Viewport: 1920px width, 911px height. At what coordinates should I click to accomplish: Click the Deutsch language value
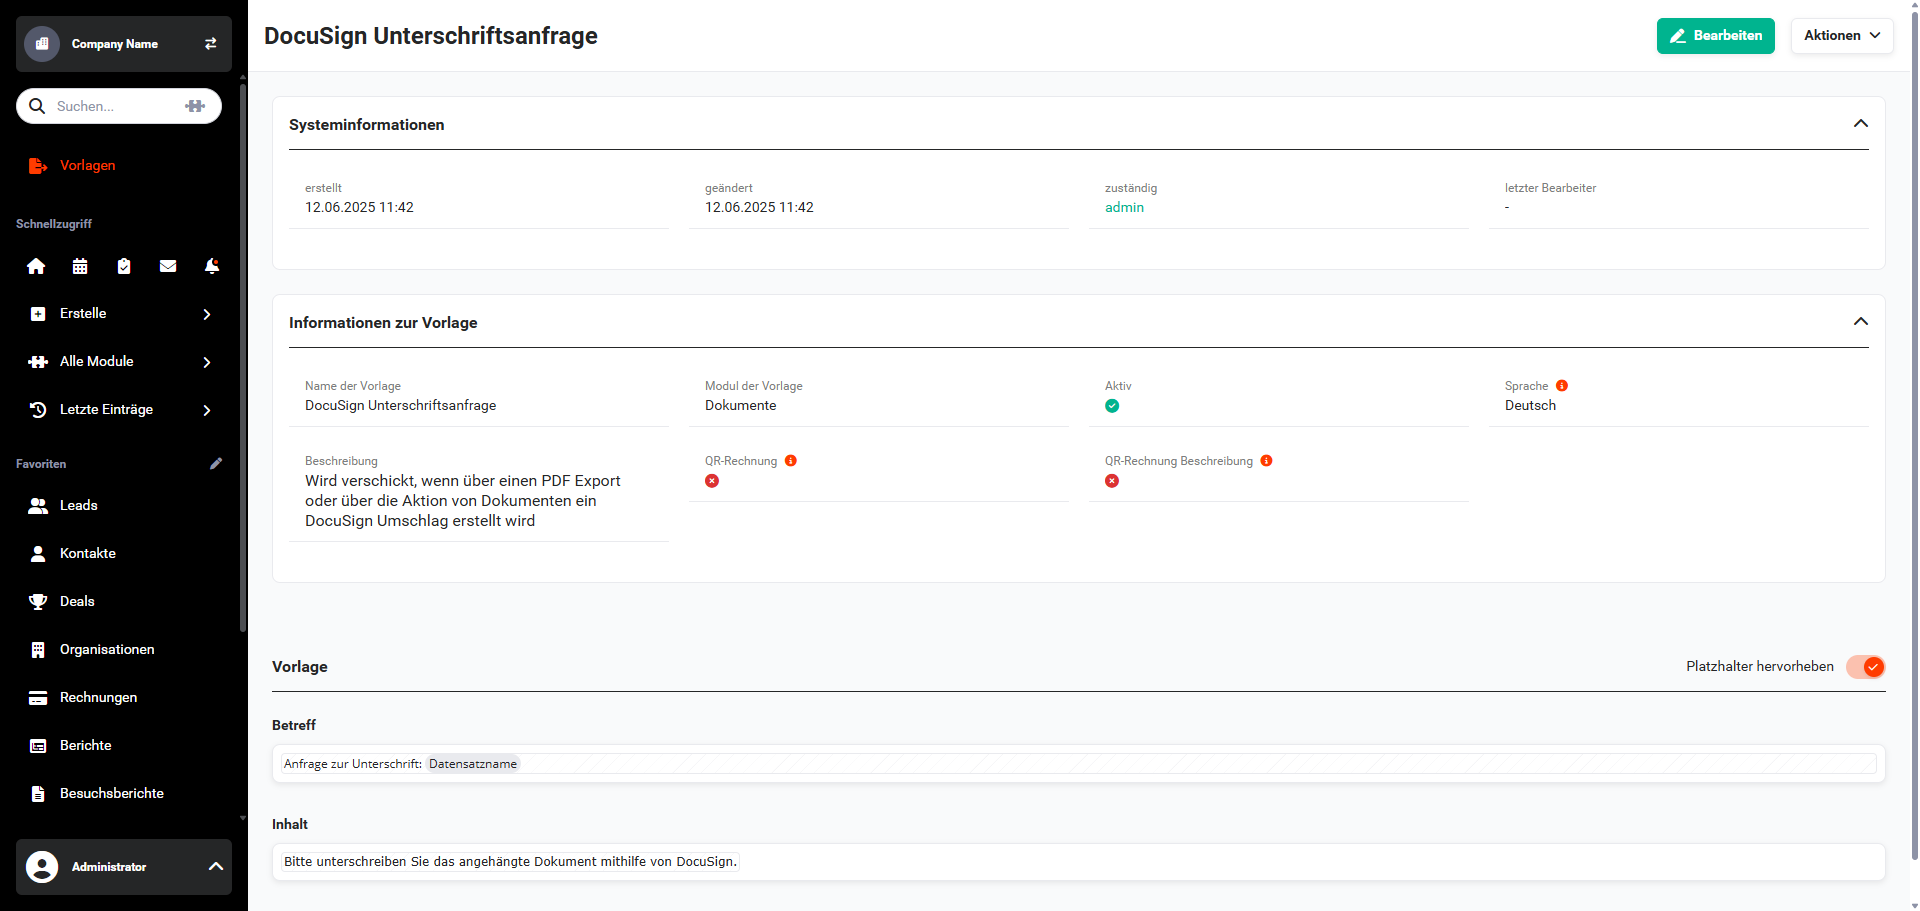coord(1530,406)
